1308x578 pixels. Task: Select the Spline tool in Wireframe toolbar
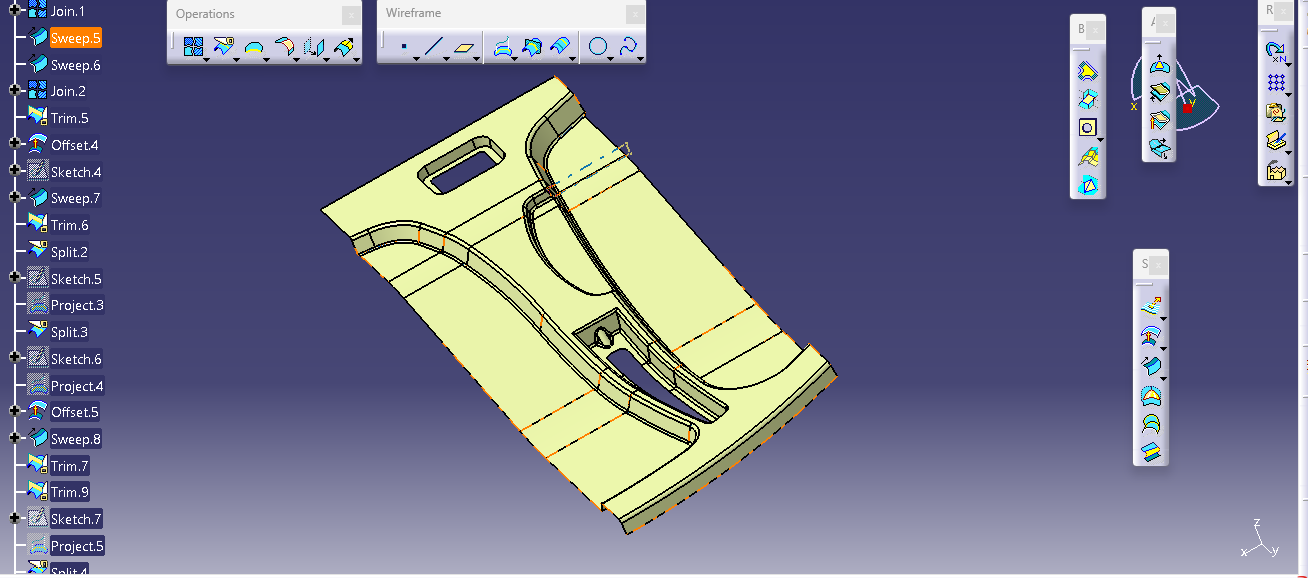[x=628, y=46]
